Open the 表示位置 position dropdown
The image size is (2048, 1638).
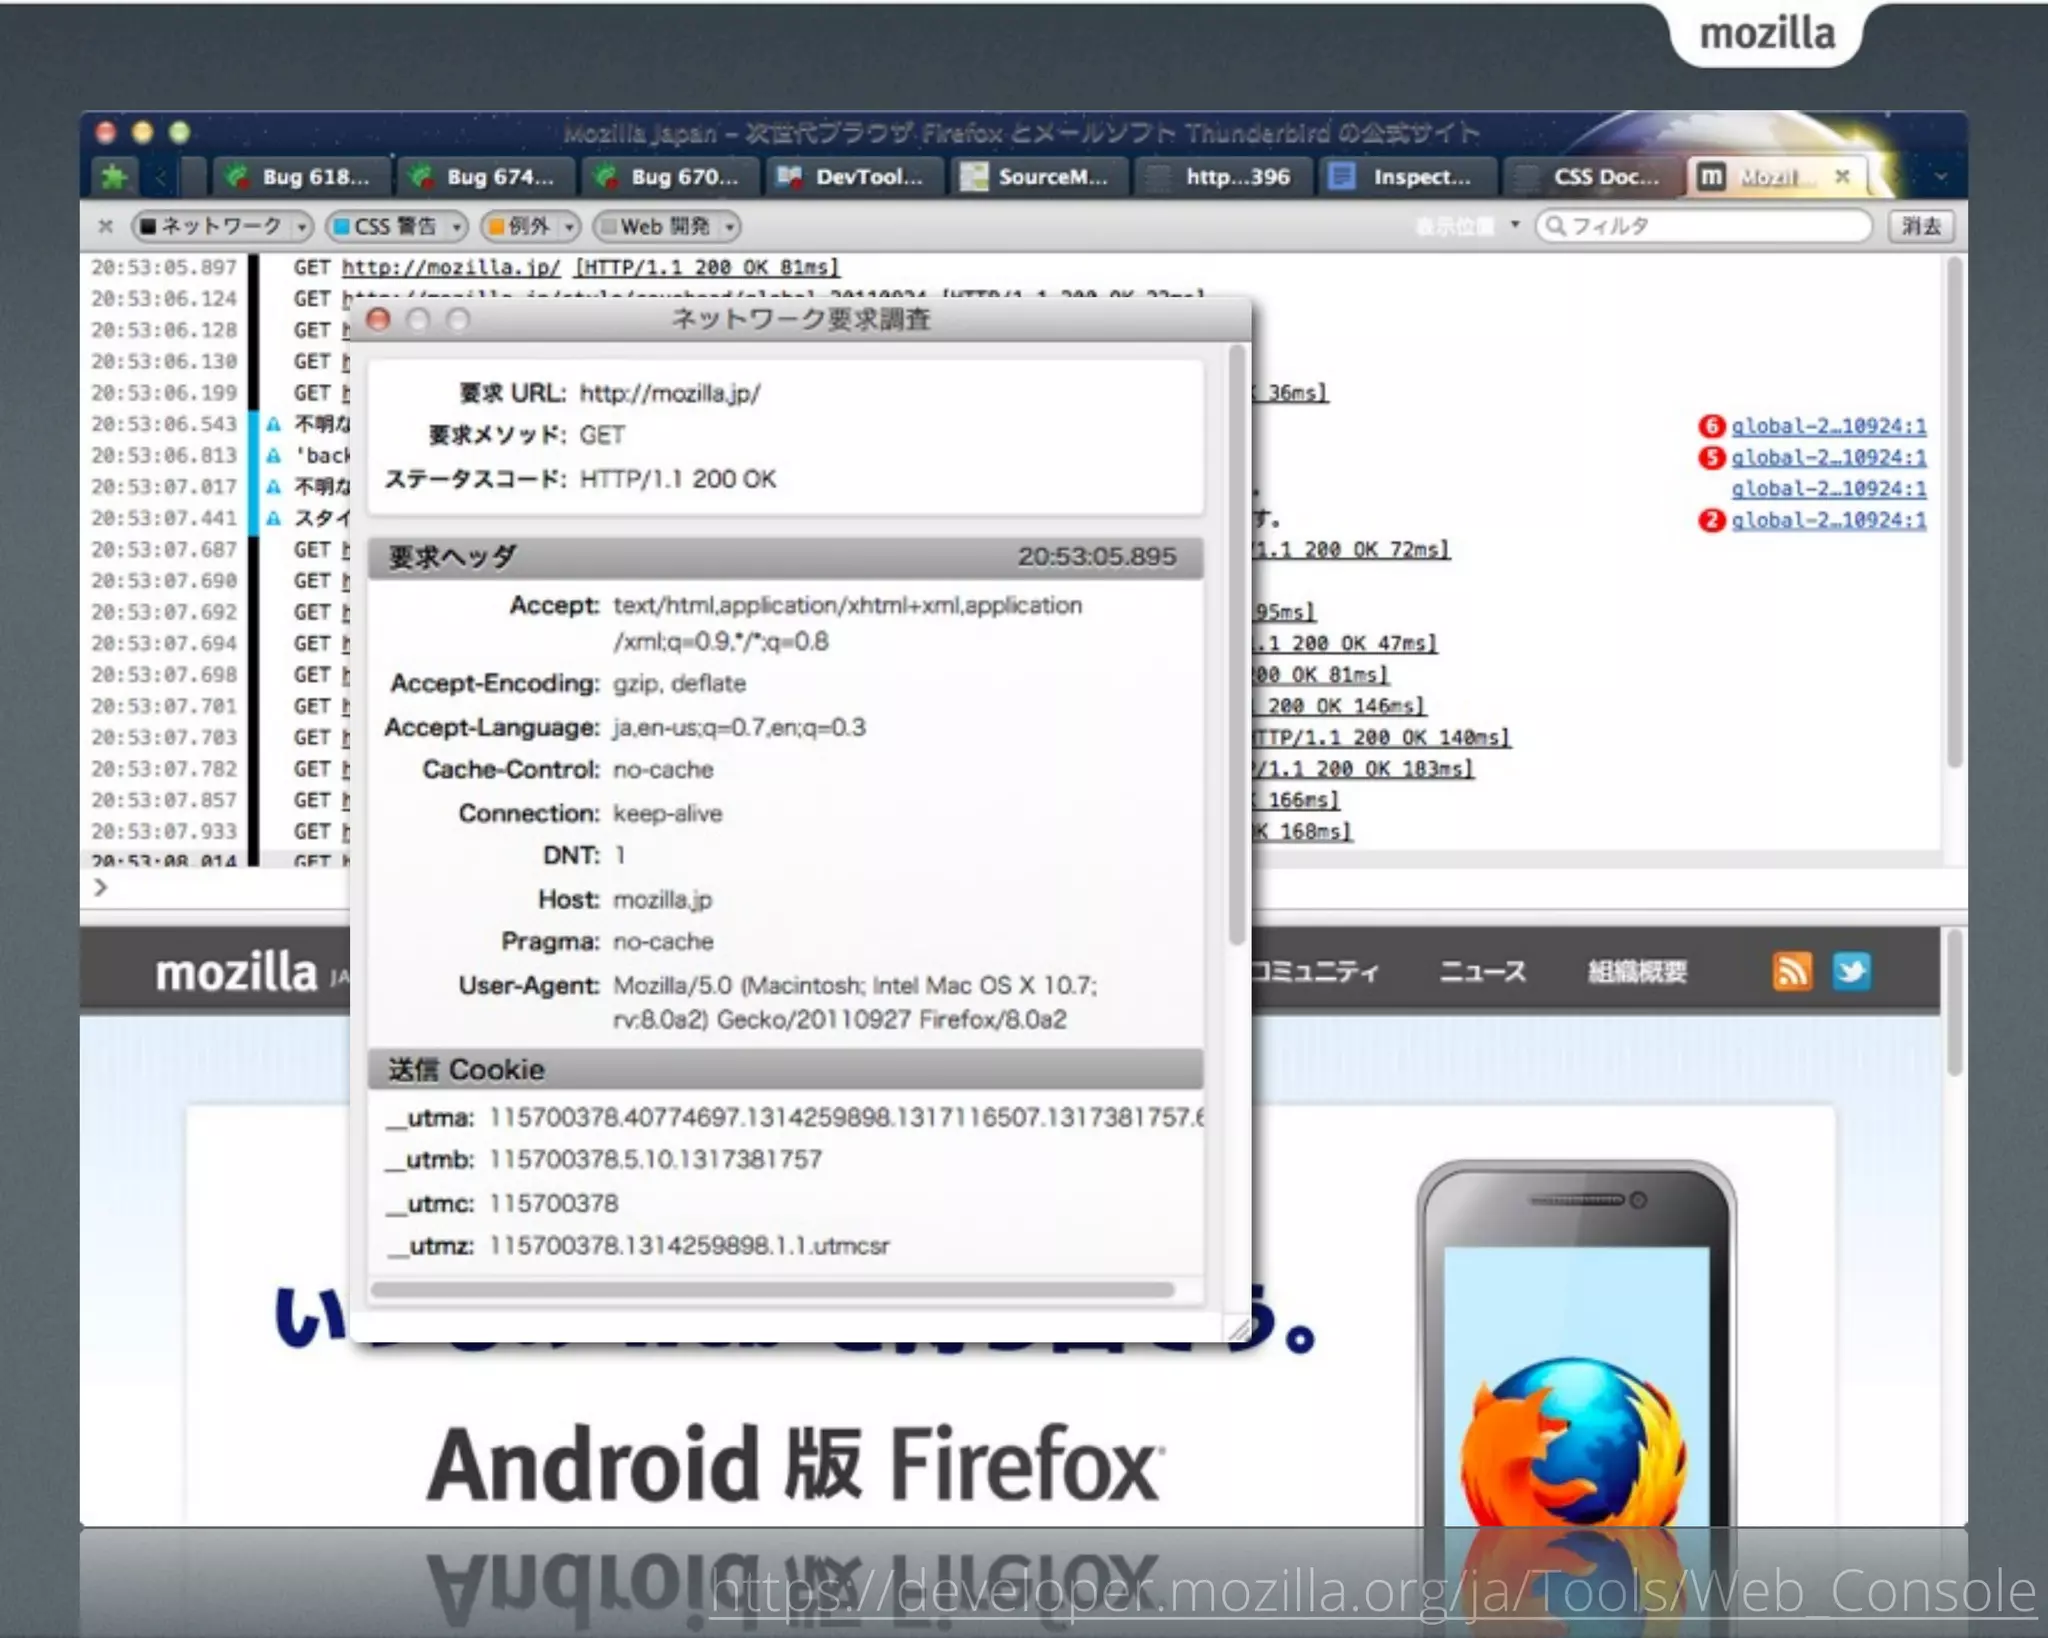[1467, 226]
